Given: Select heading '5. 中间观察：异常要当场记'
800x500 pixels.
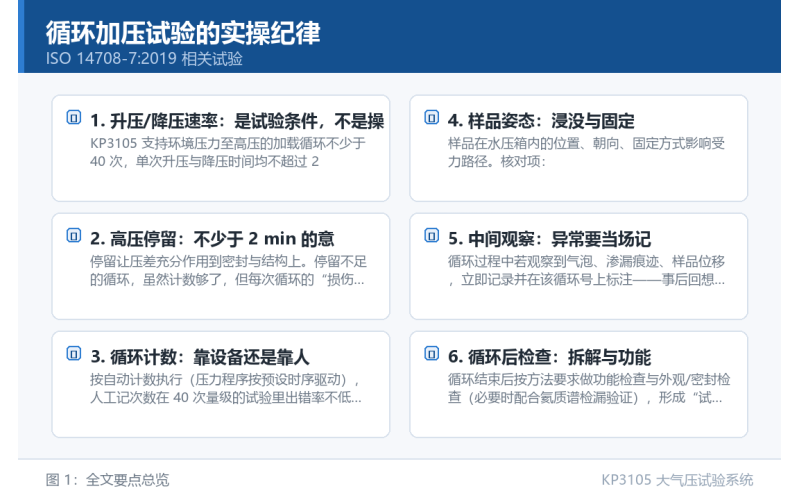Looking at the screenshot, I should (x=549, y=239).
